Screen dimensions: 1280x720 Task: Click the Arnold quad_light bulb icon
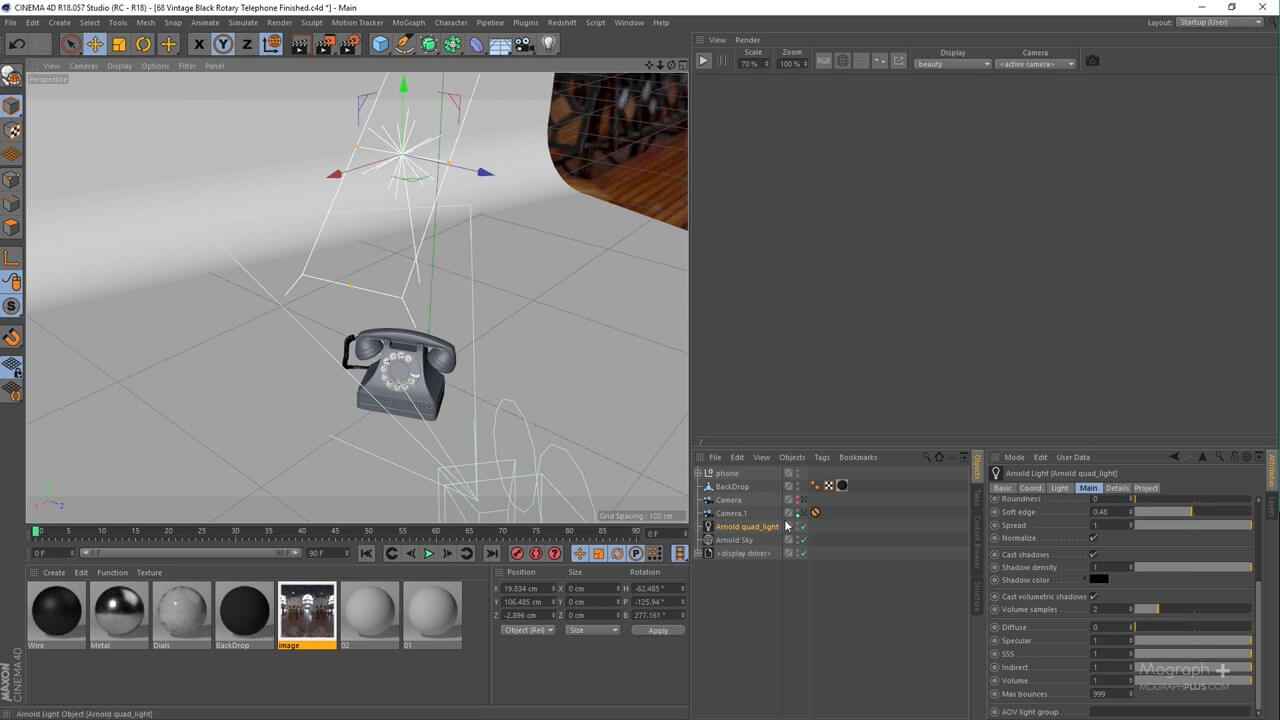click(x=708, y=526)
